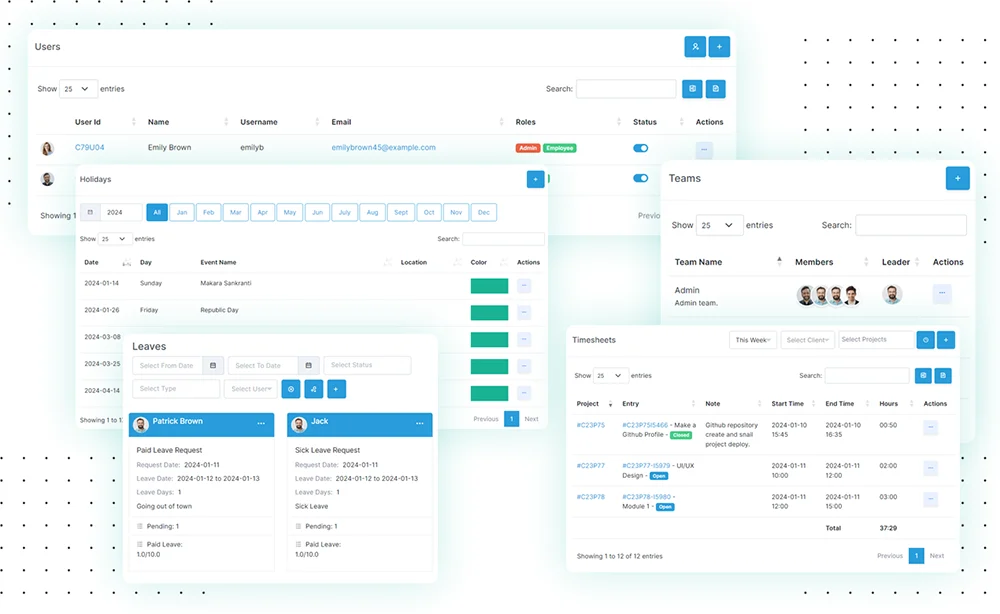Toggle status switch for Emily Brown
Viewport: 1000px width, 614px height.
coord(641,148)
